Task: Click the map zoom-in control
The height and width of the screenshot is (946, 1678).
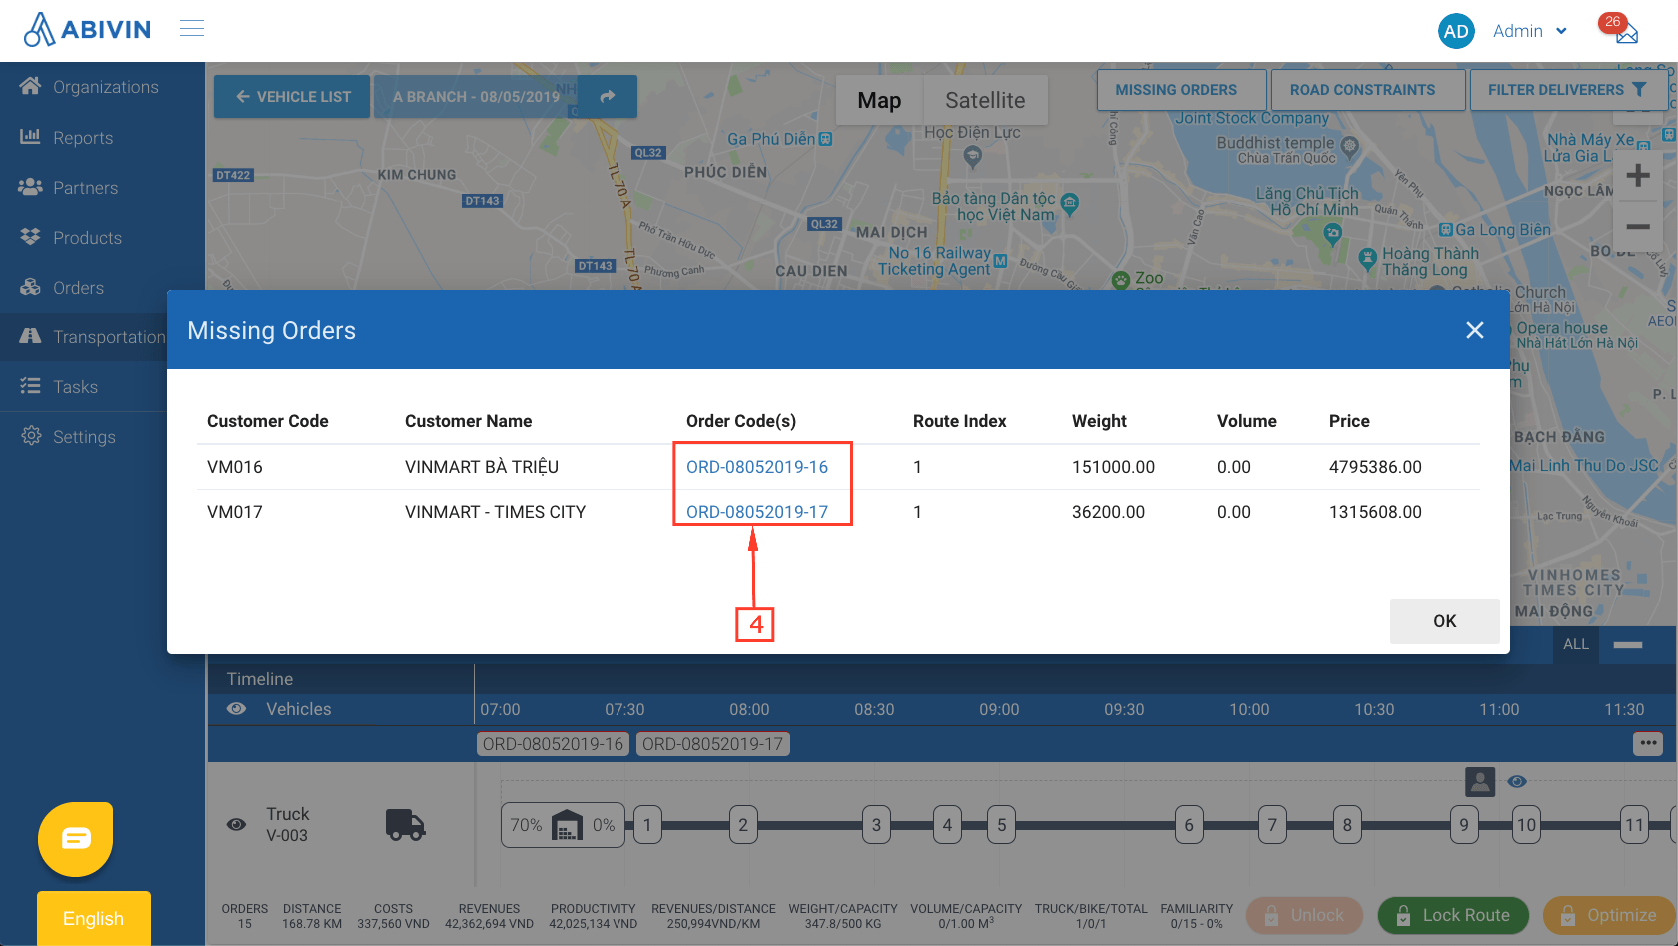Action: [1638, 175]
